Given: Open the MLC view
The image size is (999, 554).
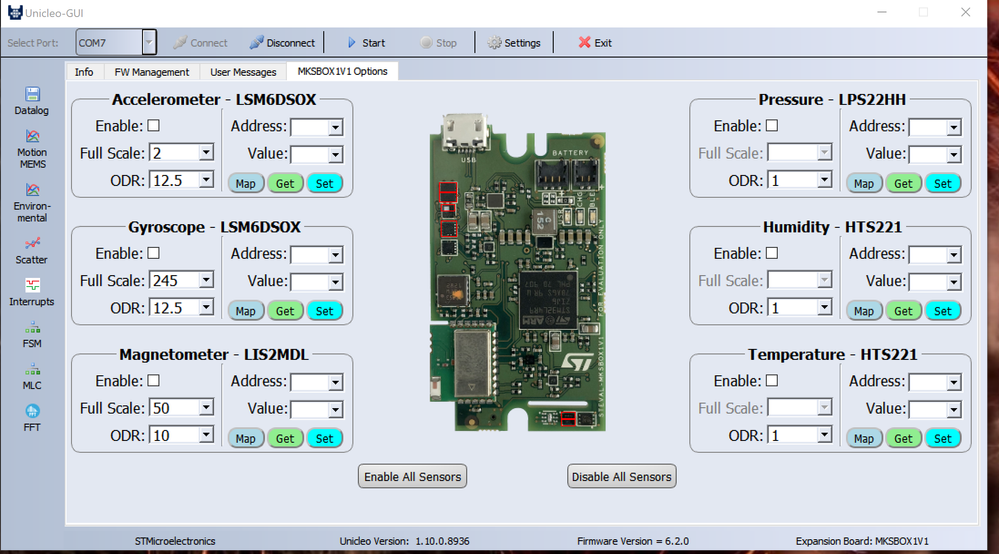Looking at the screenshot, I should 32,377.
